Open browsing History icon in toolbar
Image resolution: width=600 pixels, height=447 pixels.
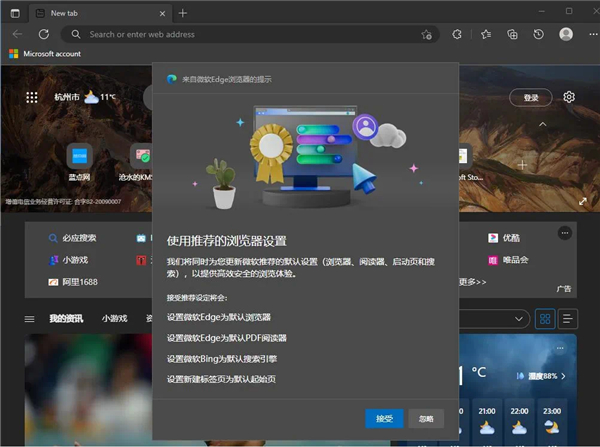[538, 34]
